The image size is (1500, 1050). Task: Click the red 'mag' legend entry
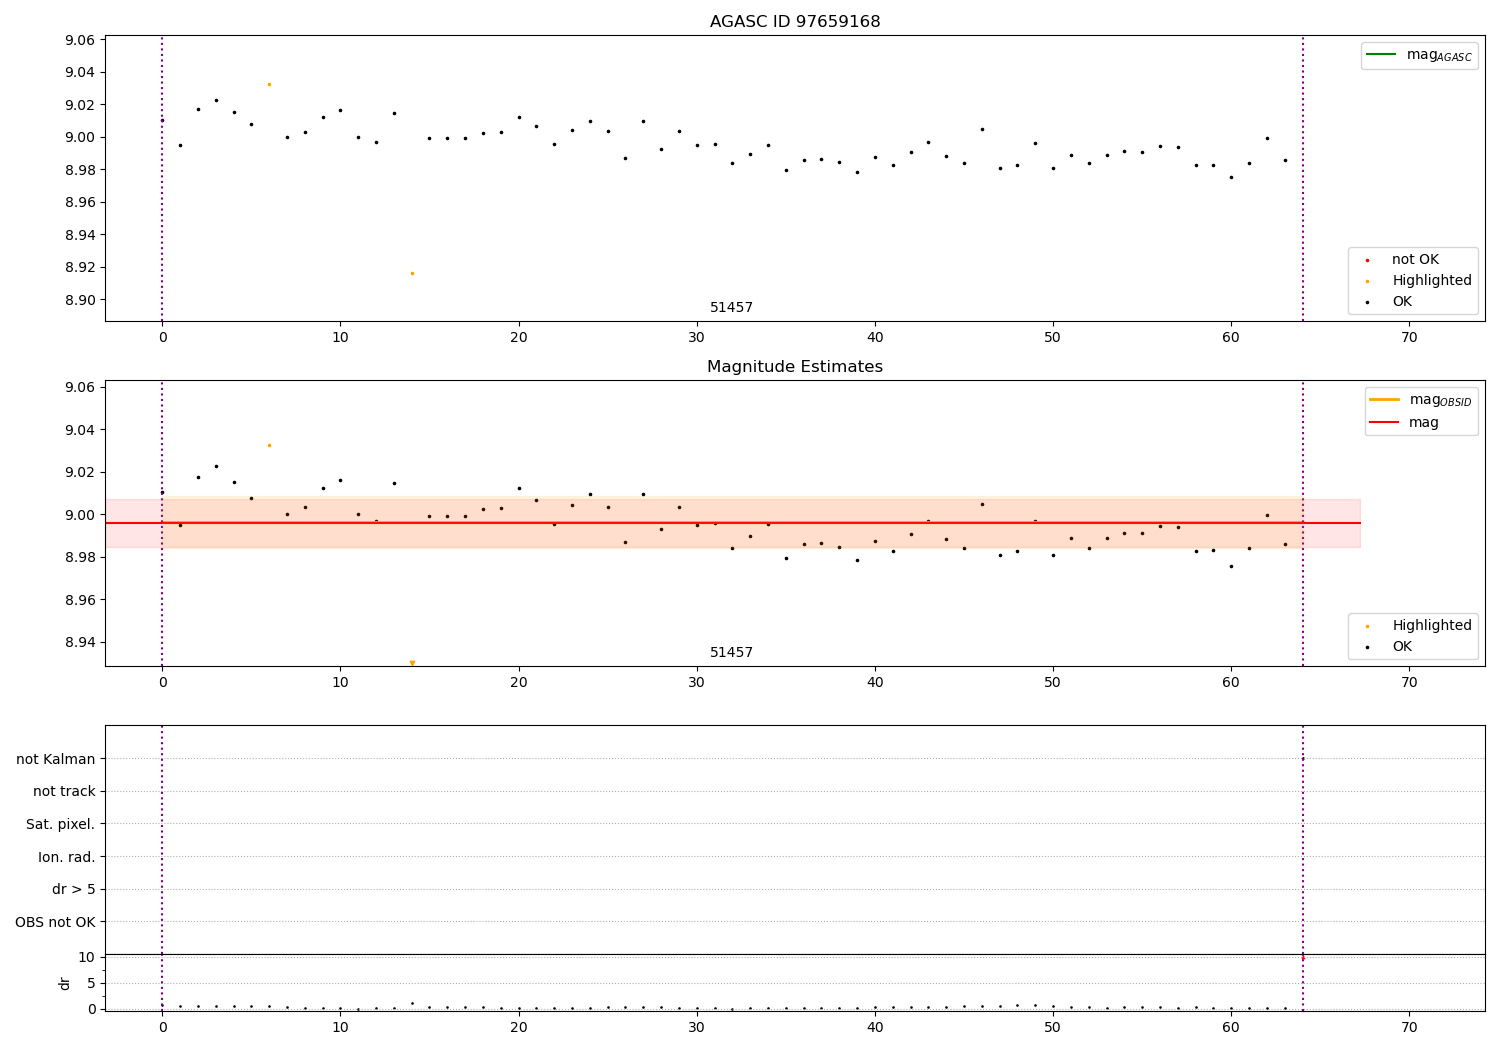click(x=1404, y=423)
